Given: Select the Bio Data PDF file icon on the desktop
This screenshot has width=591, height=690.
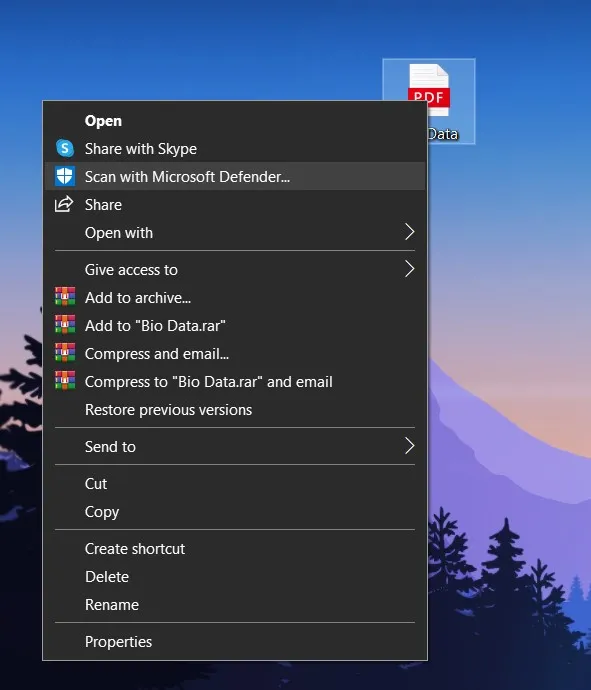Looking at the screenshot, I should coord(429,90).
